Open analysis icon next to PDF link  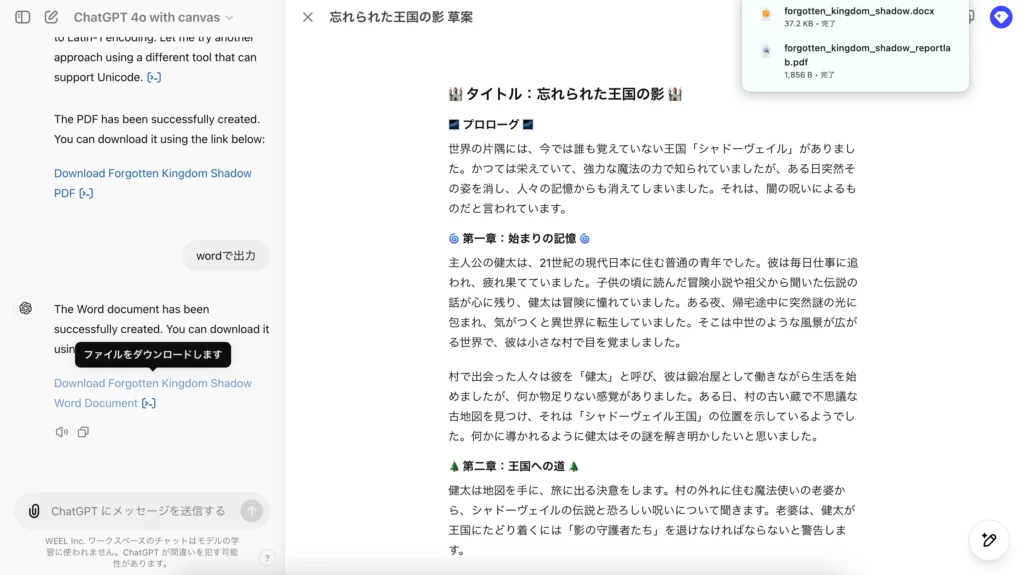click(86, 193)
